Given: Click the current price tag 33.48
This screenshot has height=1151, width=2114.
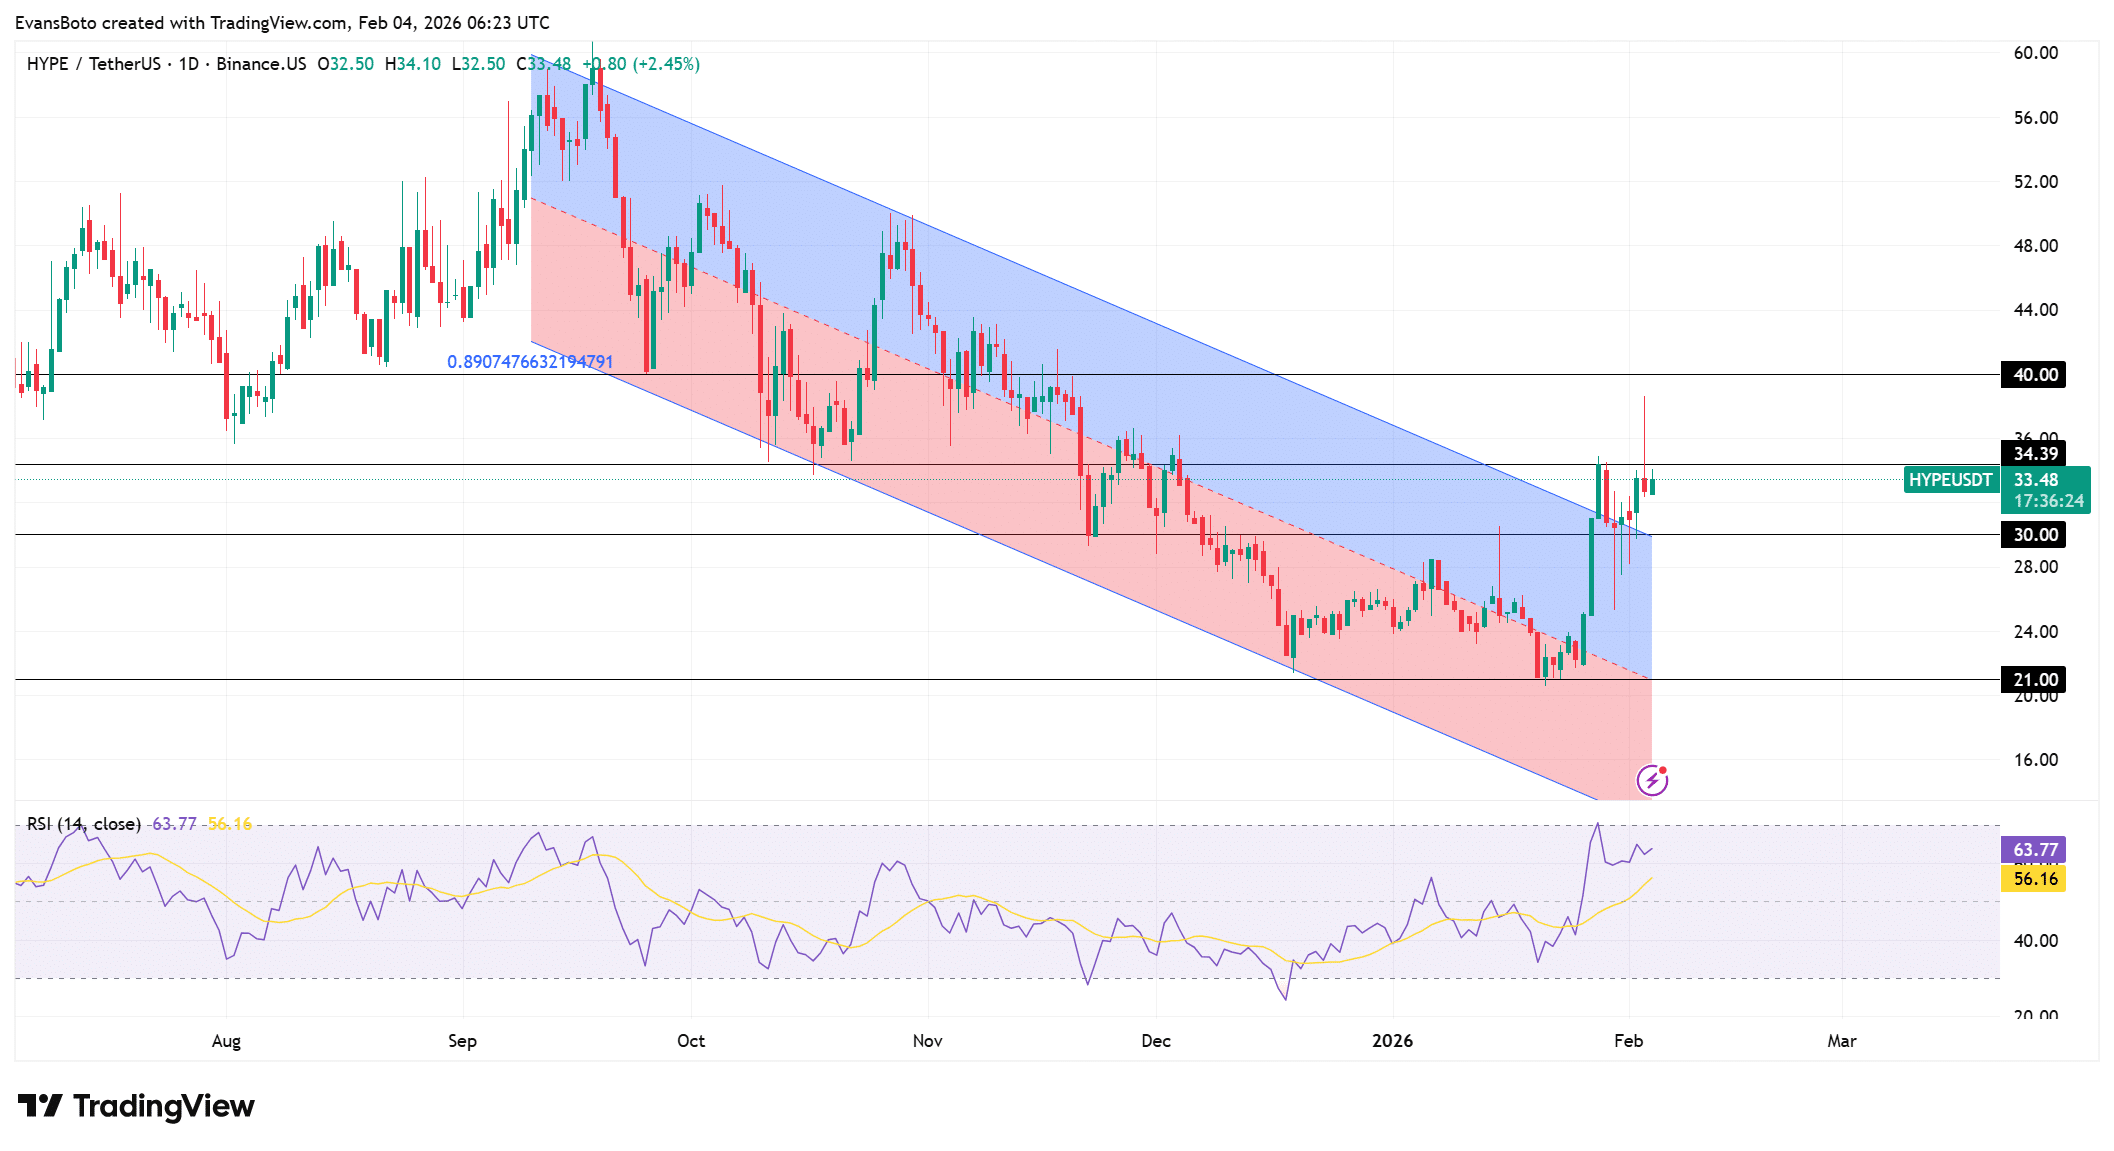Looking at the screenshot, I should click(2036, 480).
